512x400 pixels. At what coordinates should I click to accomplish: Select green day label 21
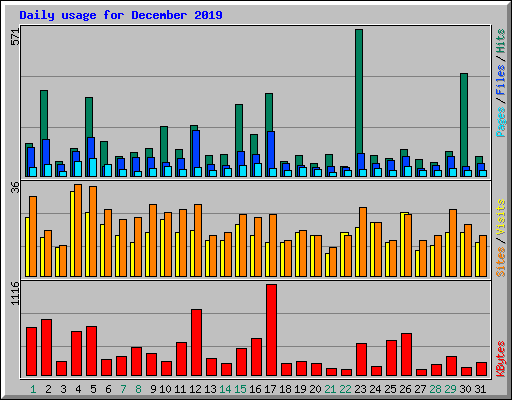pyautogui.click(x=330, y=389)
